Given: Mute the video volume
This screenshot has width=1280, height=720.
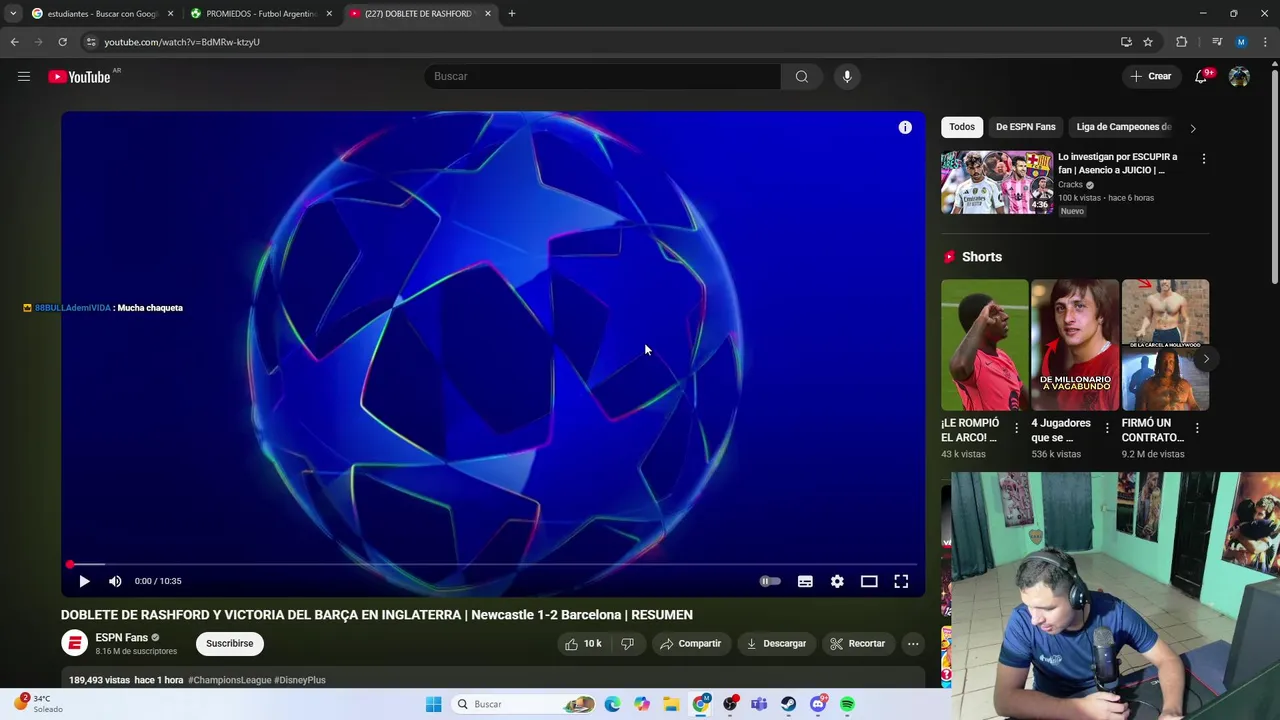Looking at the screenshot, I should [115, 581].
